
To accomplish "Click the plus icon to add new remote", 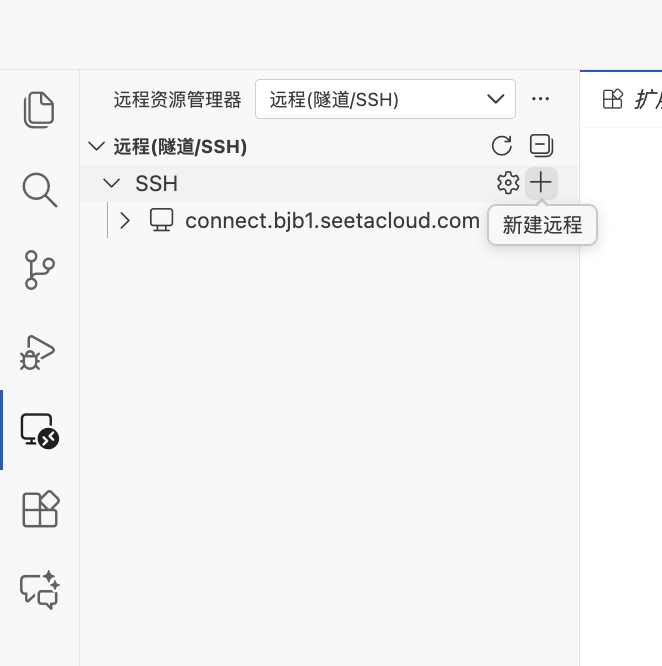I will coord(540,183).
